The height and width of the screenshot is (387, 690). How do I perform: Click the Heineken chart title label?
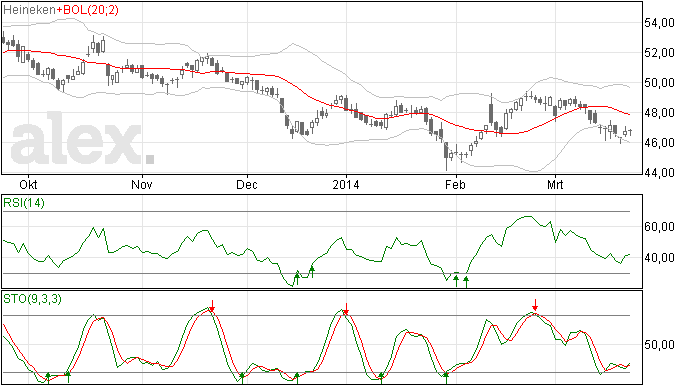point(29,10)
